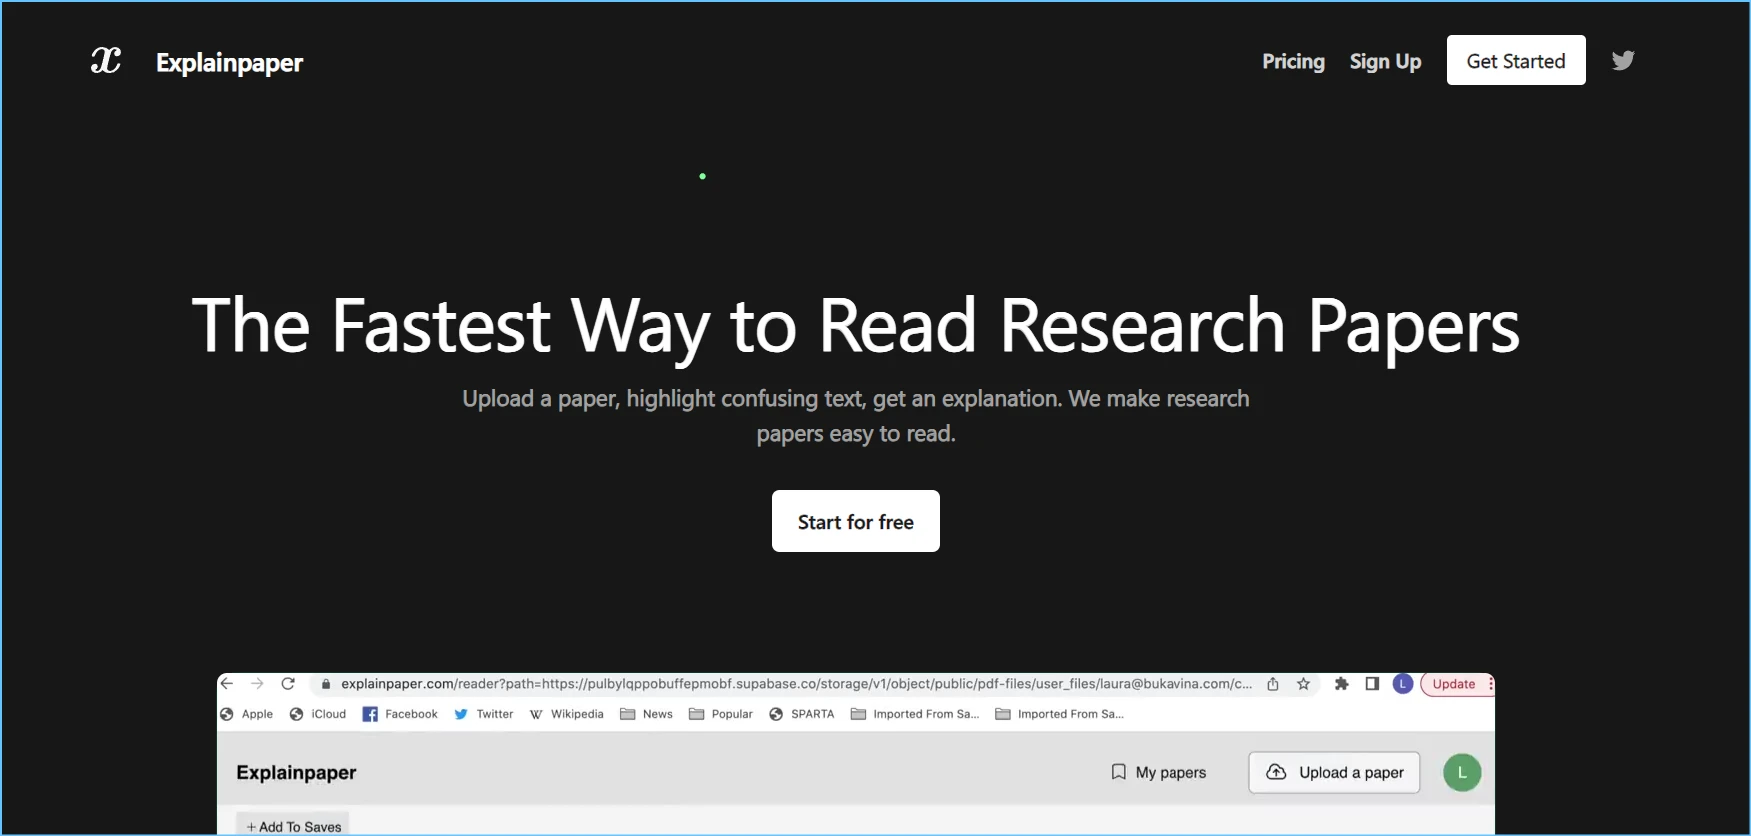Open the Twitter bookmark

[484, 714]
